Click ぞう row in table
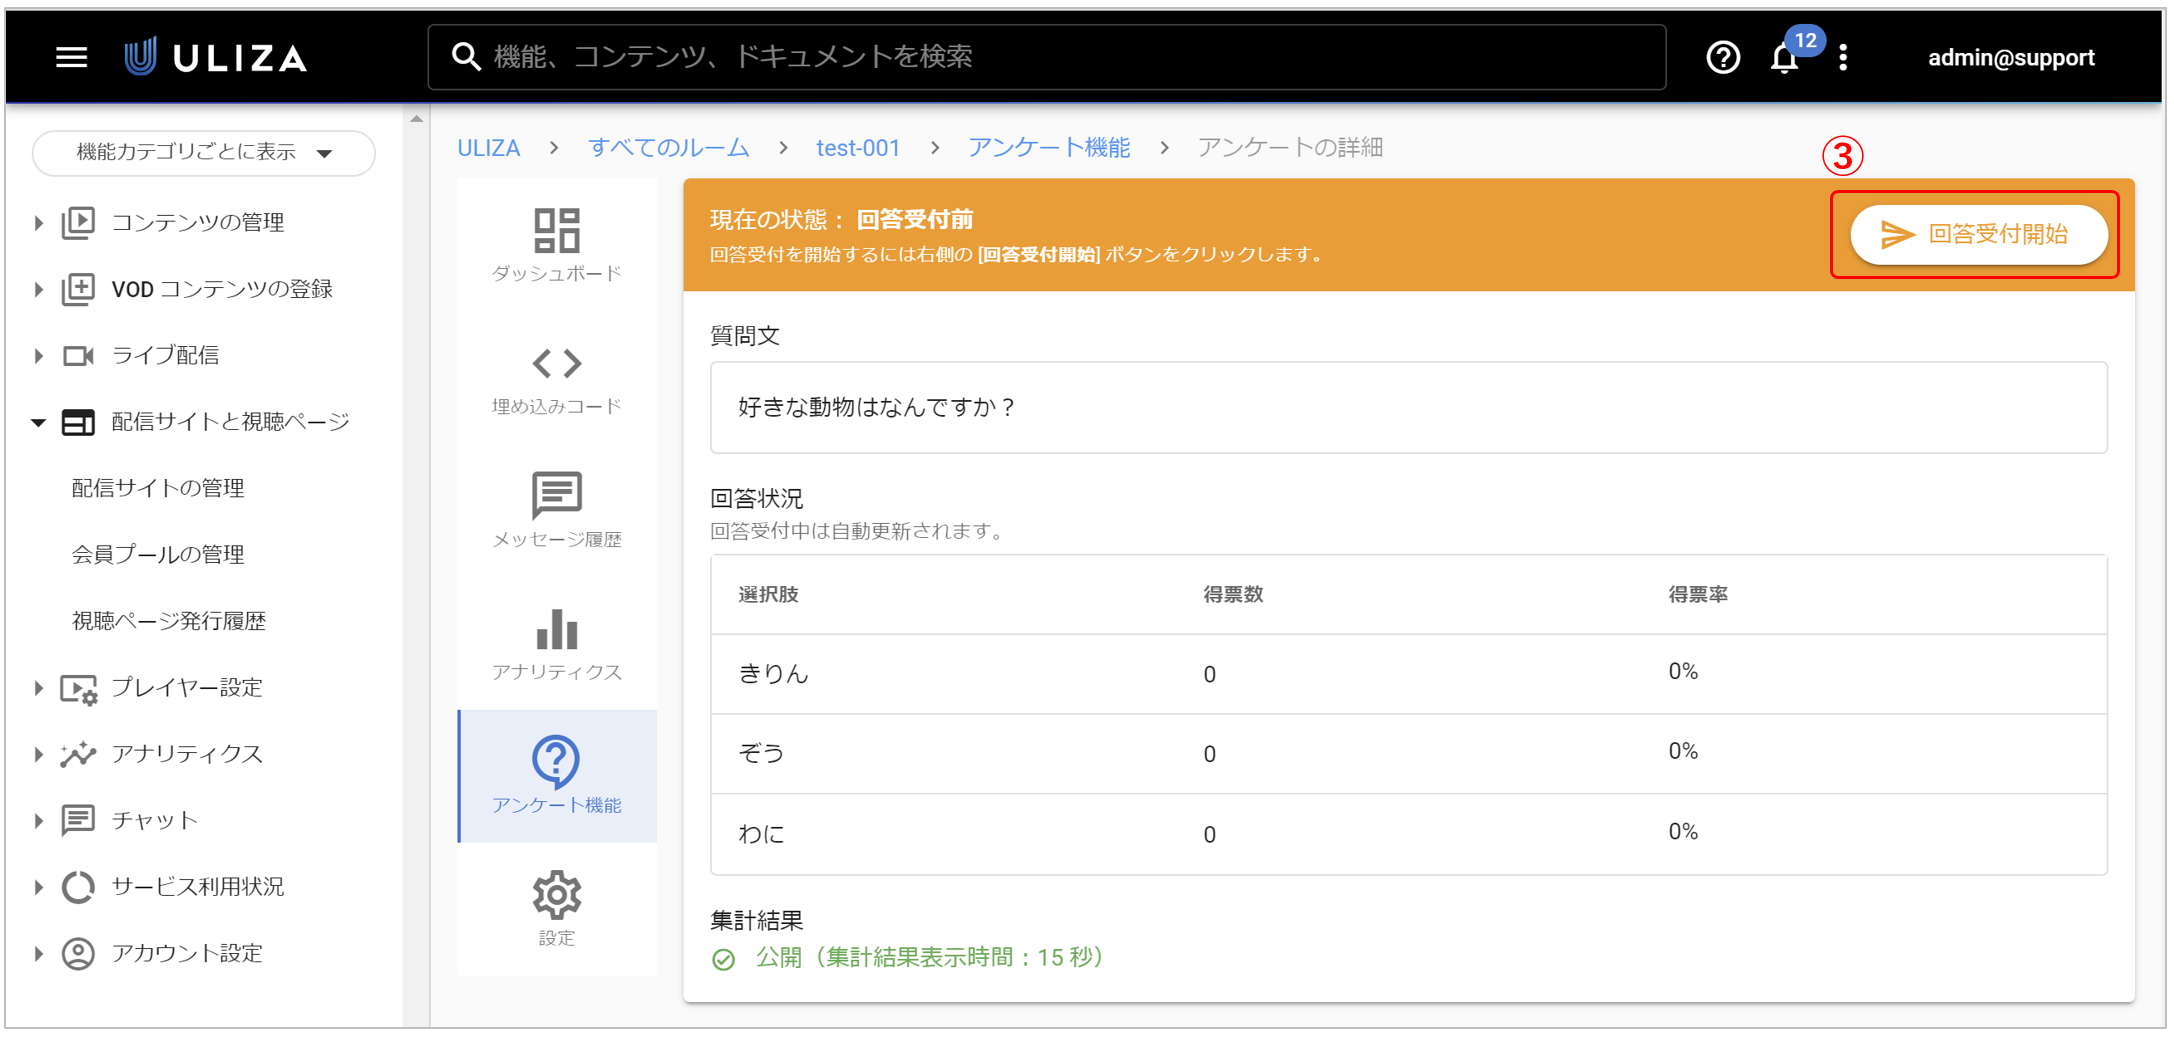The image size is (2174, 1038). [x=1408, y=754]
